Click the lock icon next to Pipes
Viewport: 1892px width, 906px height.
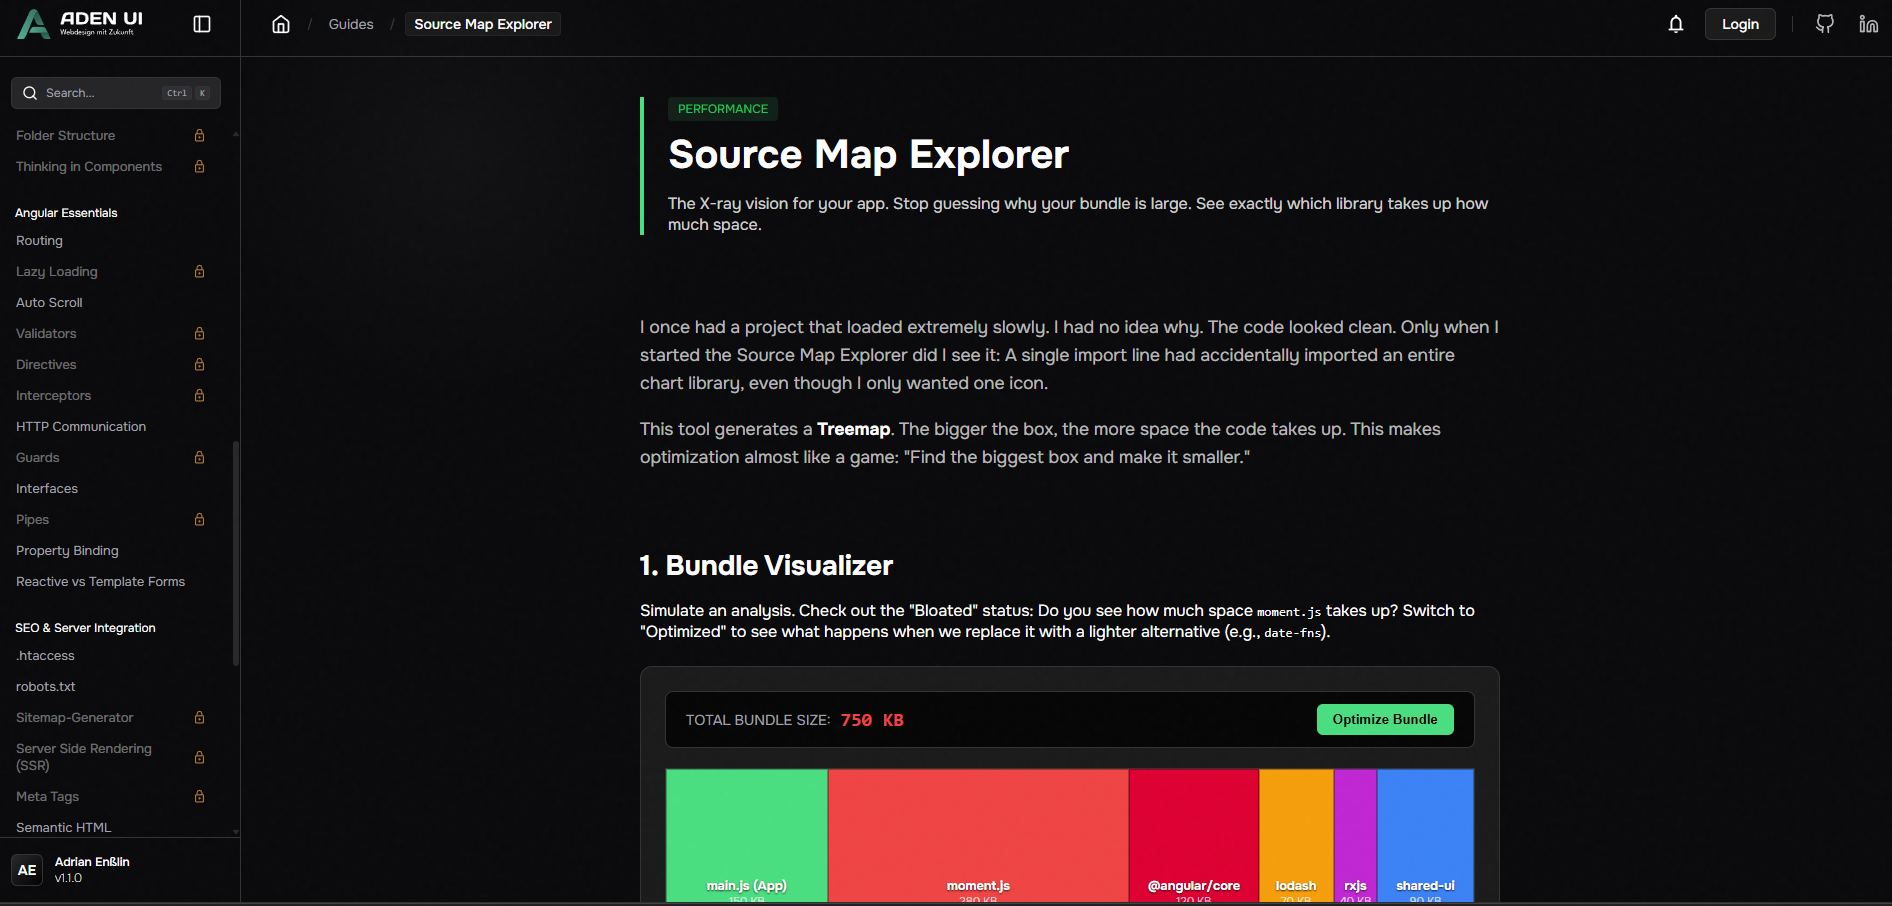pos(199,519)
